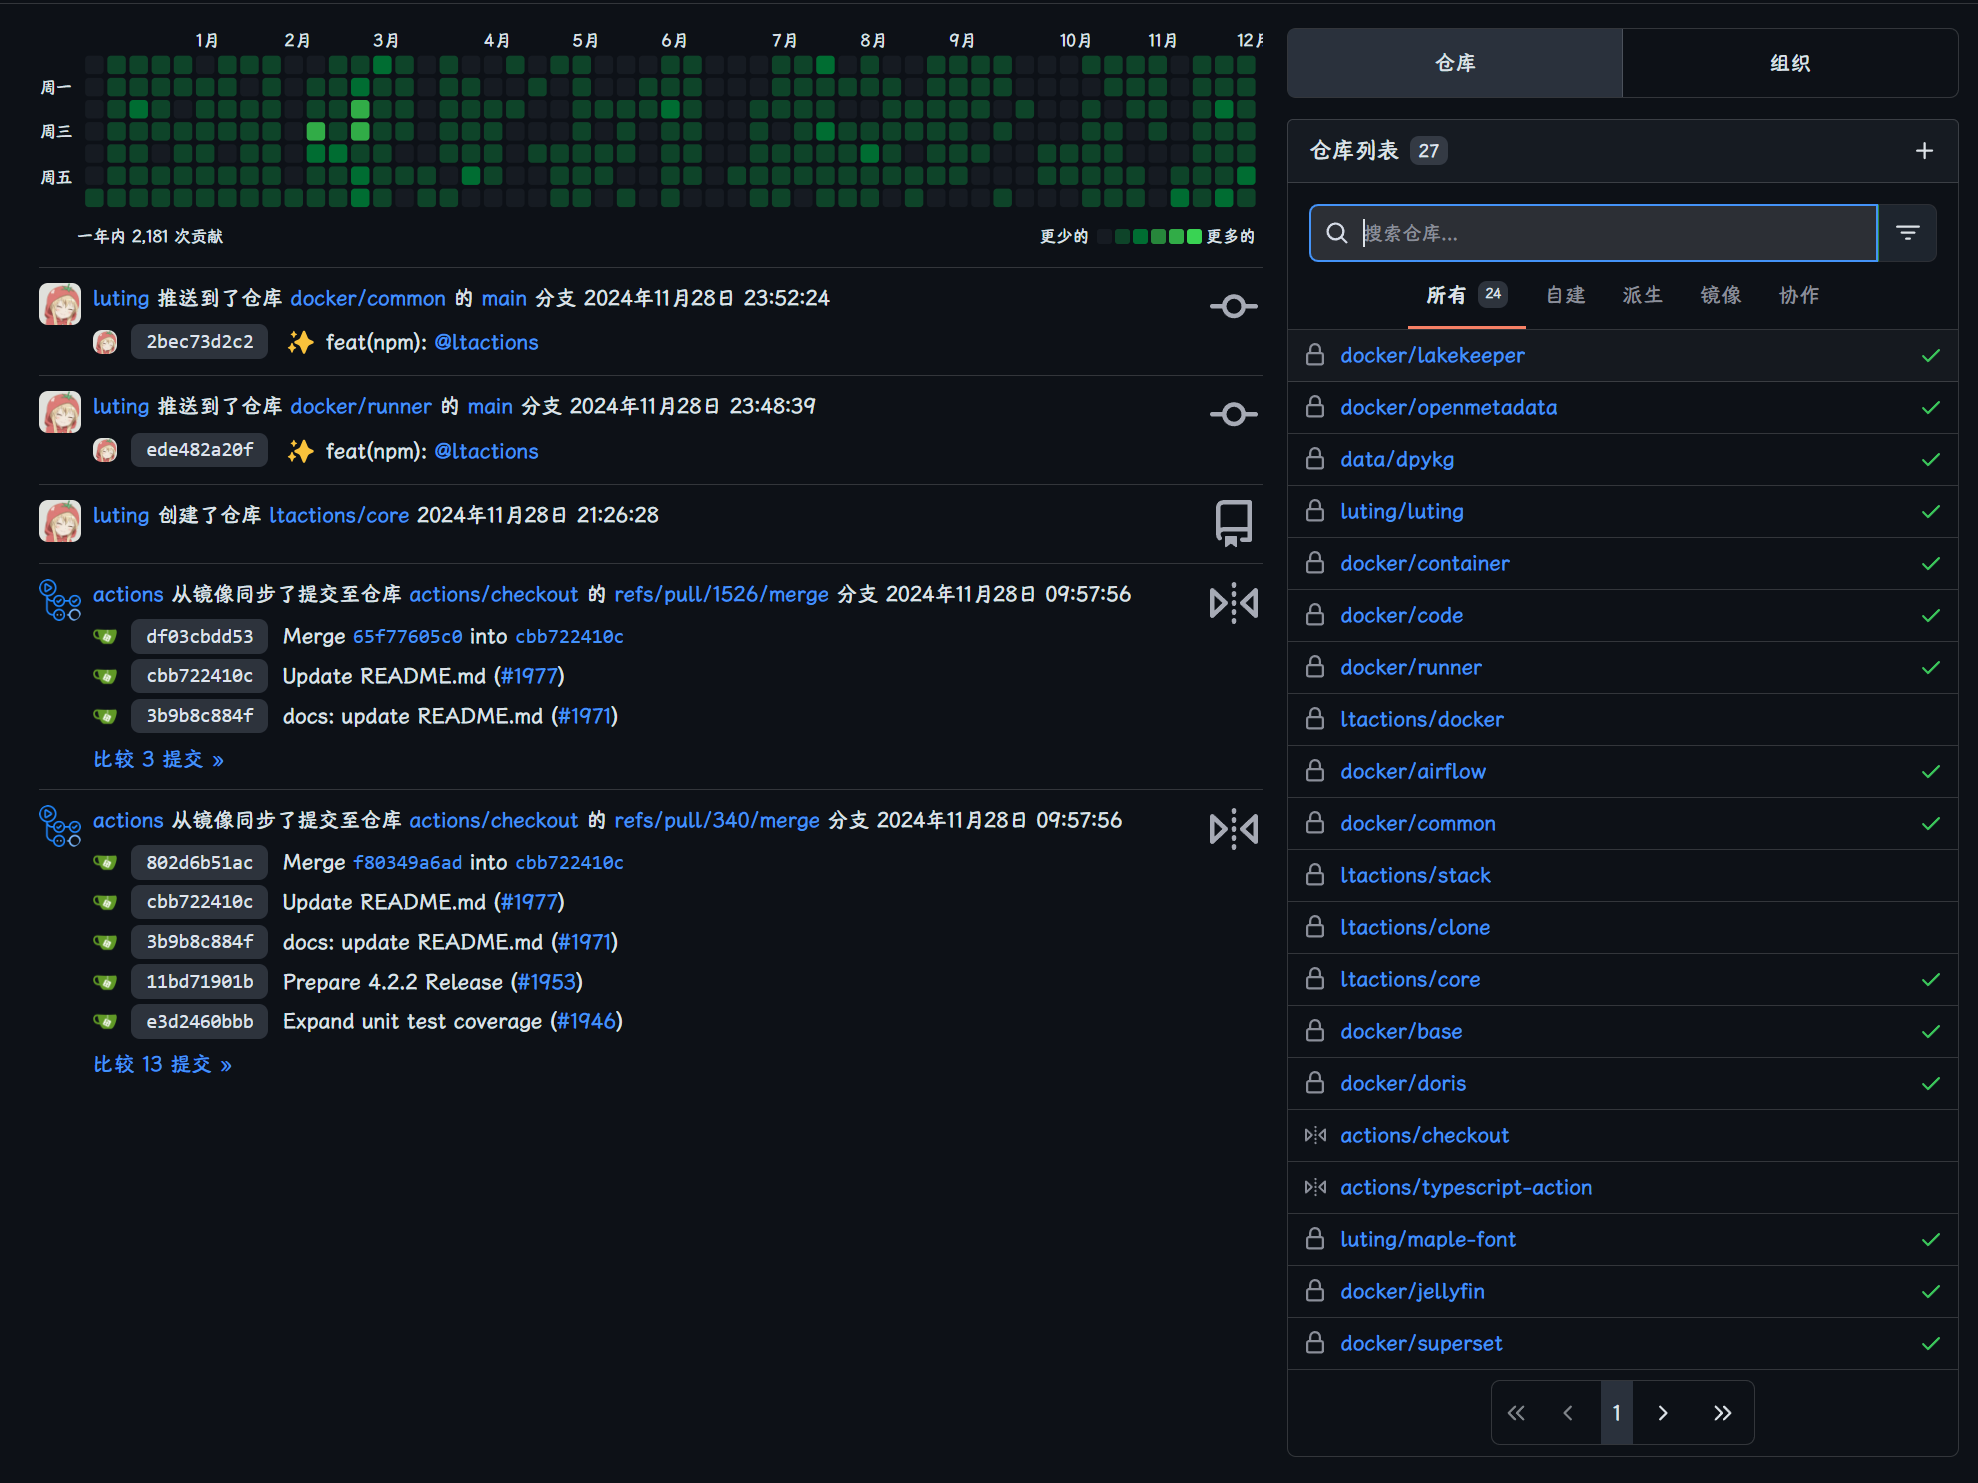Click the repository icon on the ltactions/core entry
Viewport: 1978px width, 1483px height.
tap(1233, 522)
